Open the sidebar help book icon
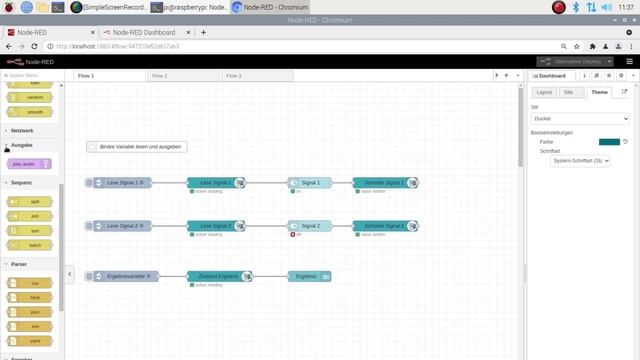Screen dimensions: 640x360 [596, 76]
